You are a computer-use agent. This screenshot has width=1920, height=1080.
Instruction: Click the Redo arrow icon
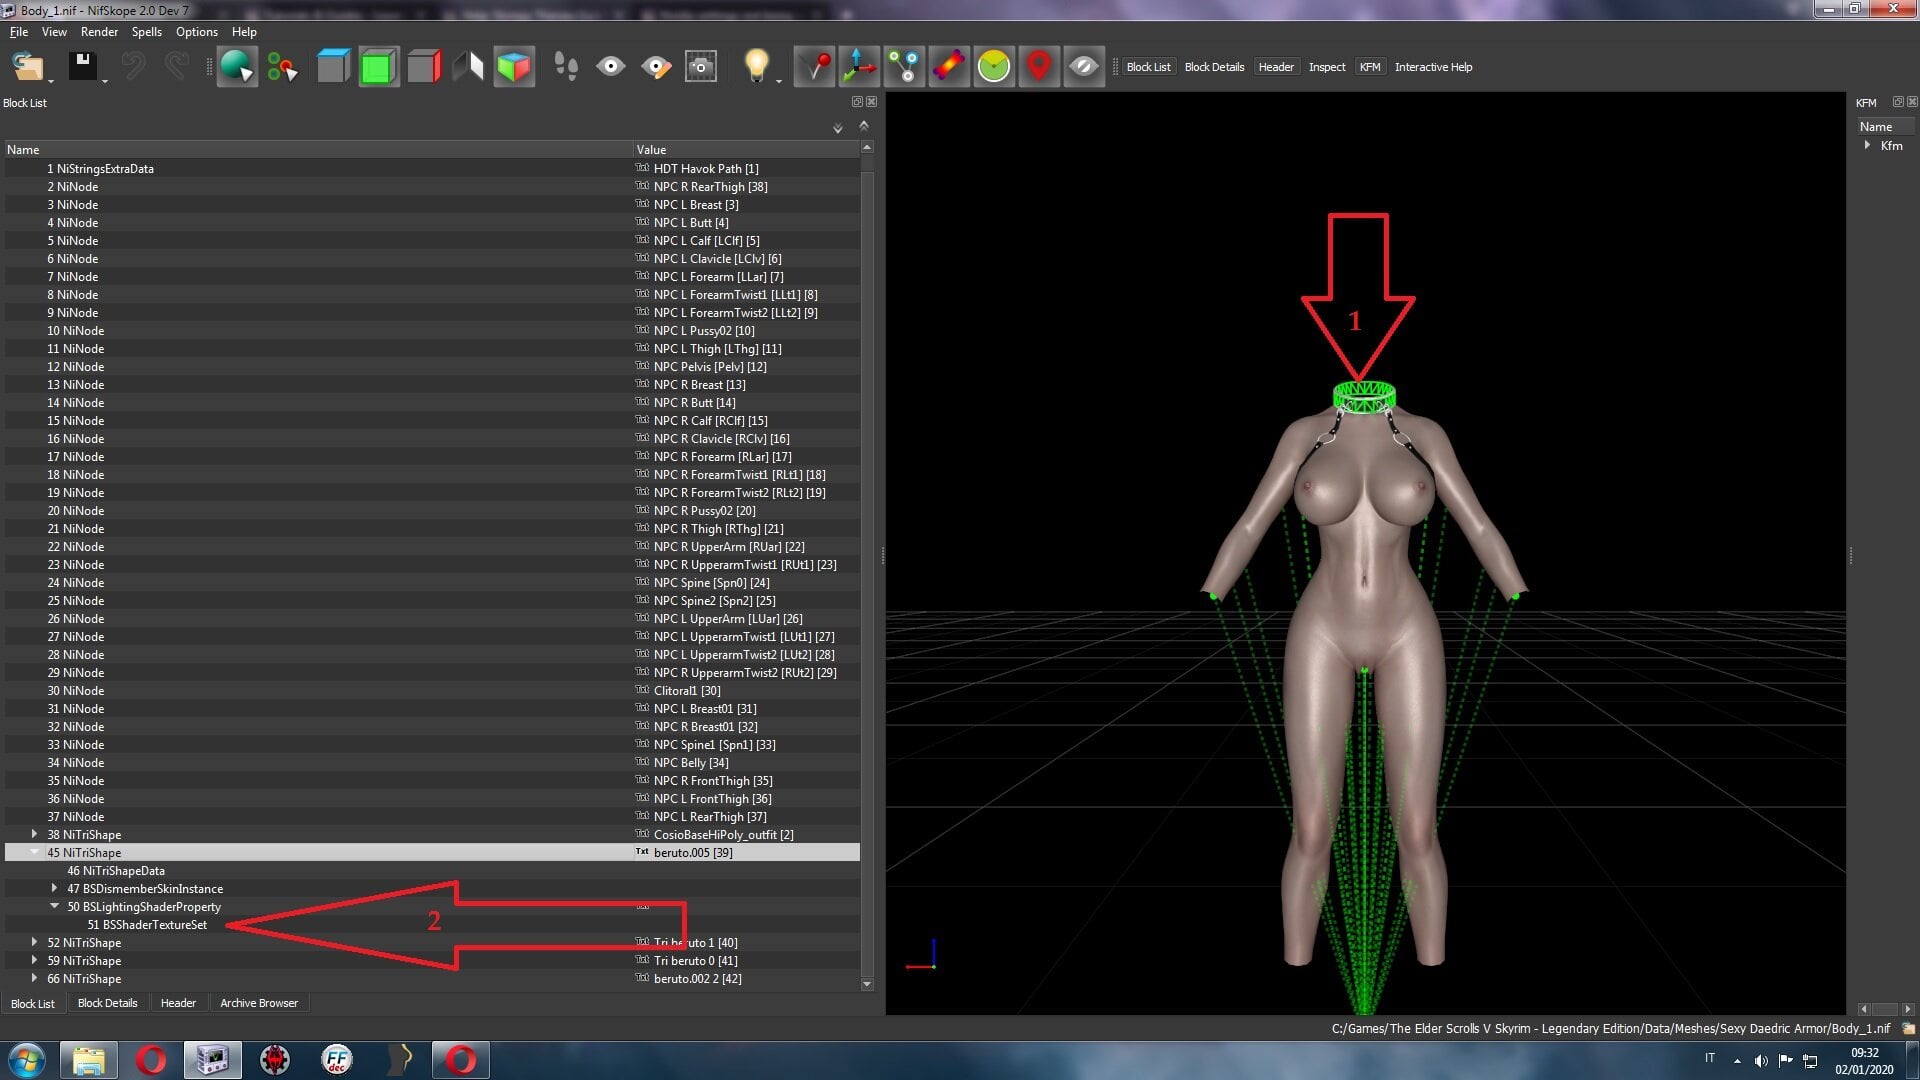click(176, 67)
